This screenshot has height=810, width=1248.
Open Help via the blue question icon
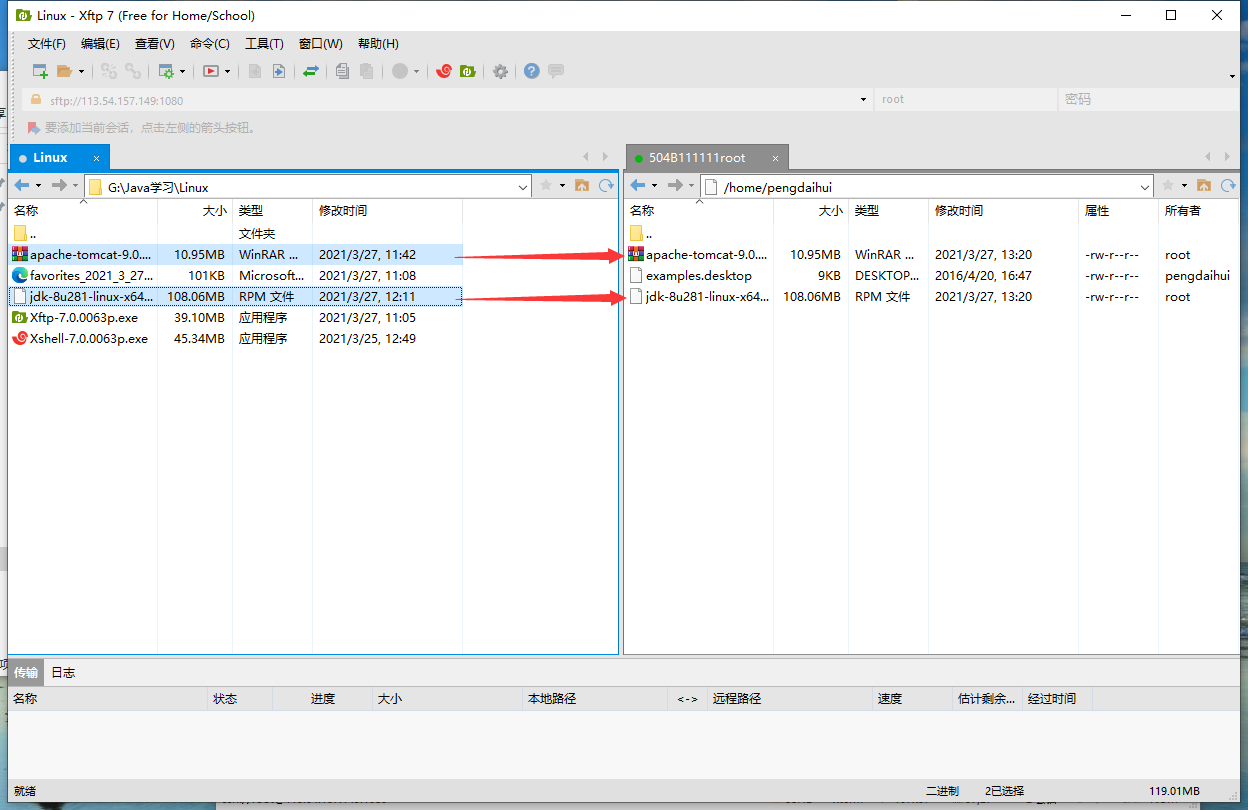pos(532,71)
